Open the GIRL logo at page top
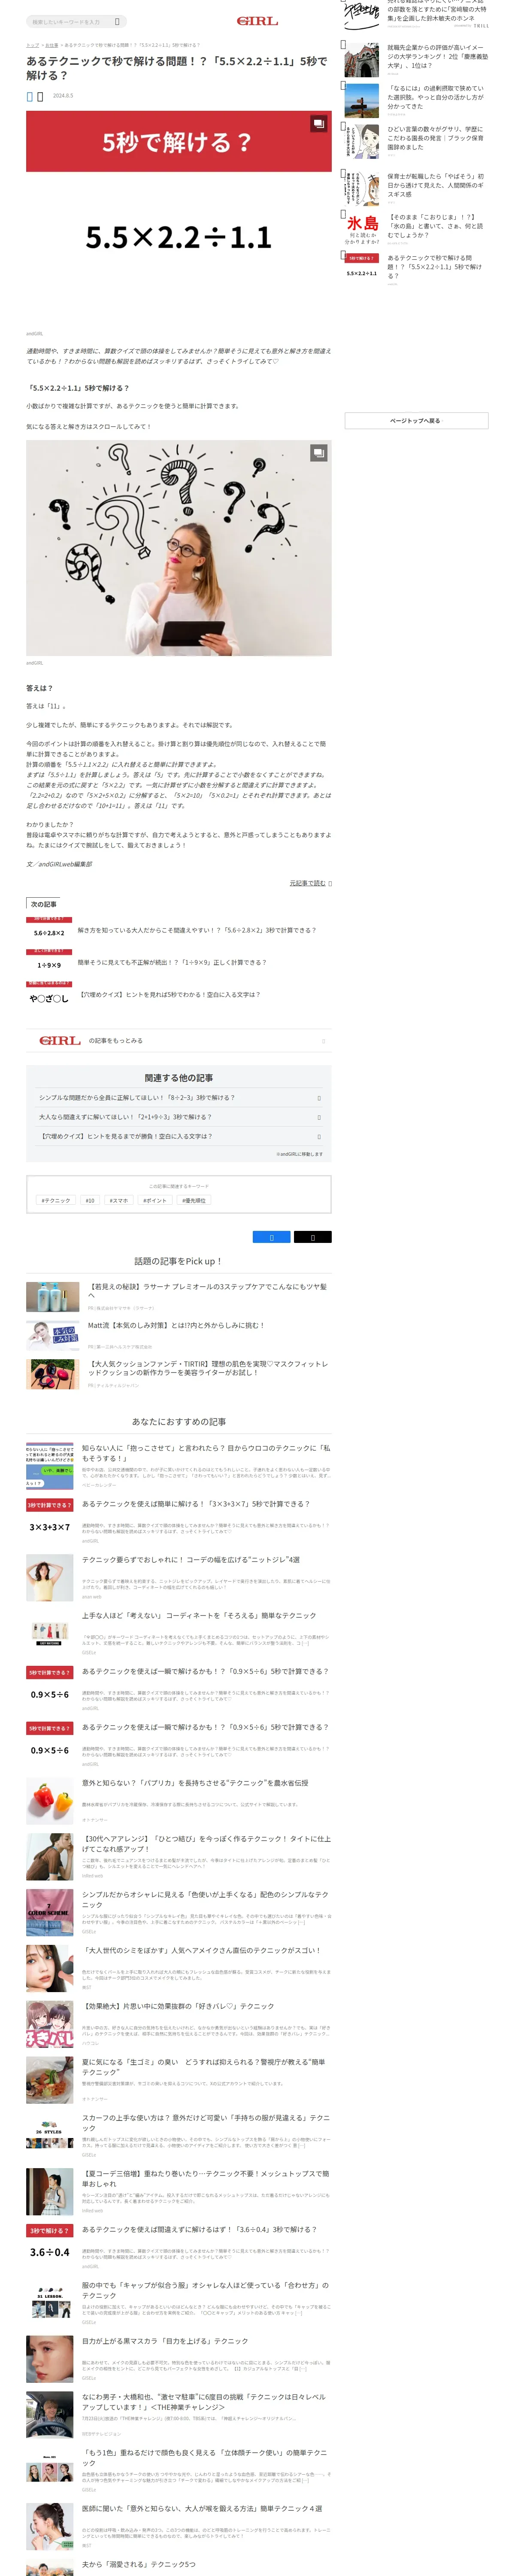The image size is (515, 2576). point(257,21)
